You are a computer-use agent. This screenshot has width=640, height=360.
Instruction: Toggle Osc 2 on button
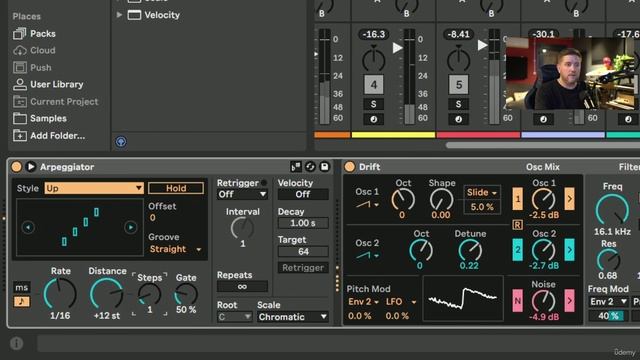[x=518, y=249]
